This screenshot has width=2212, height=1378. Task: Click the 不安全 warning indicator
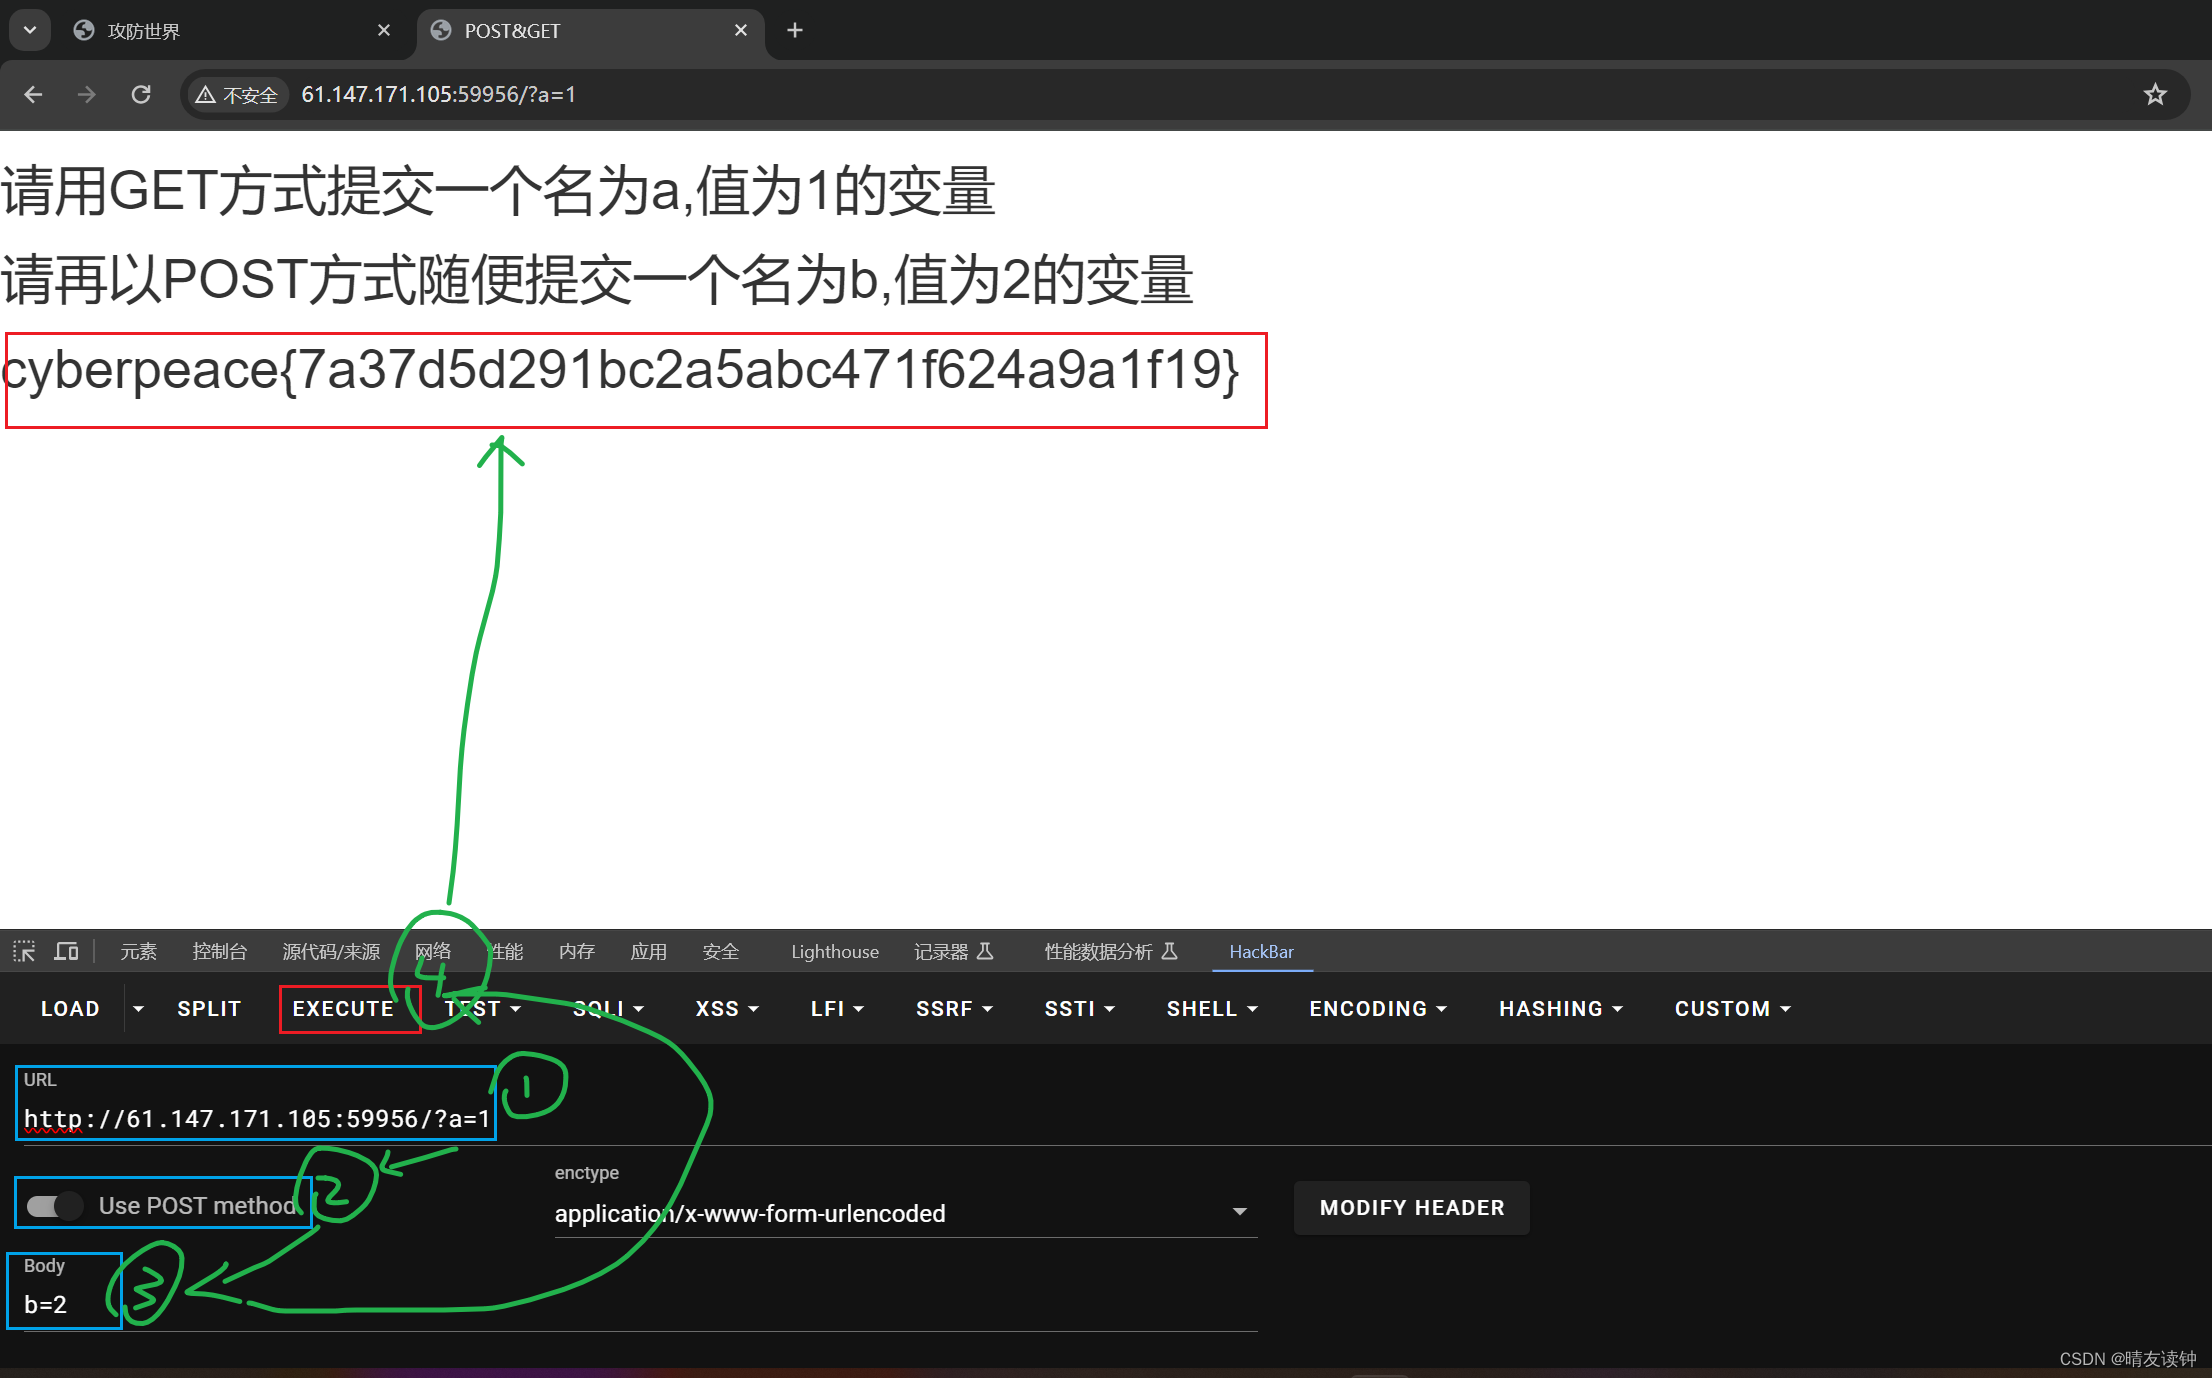(x=237, y=94)
